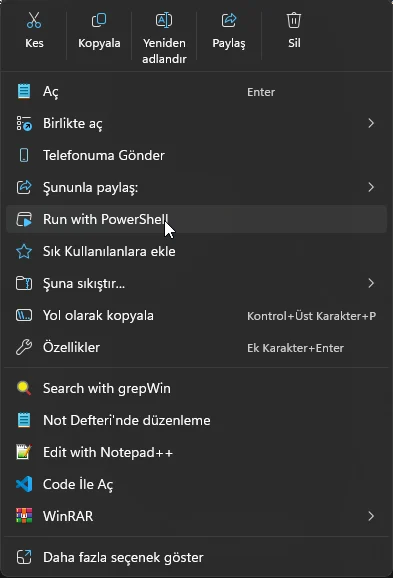Choose Yol olarak kopyala

pyautogui.click(x=196, y=316)
